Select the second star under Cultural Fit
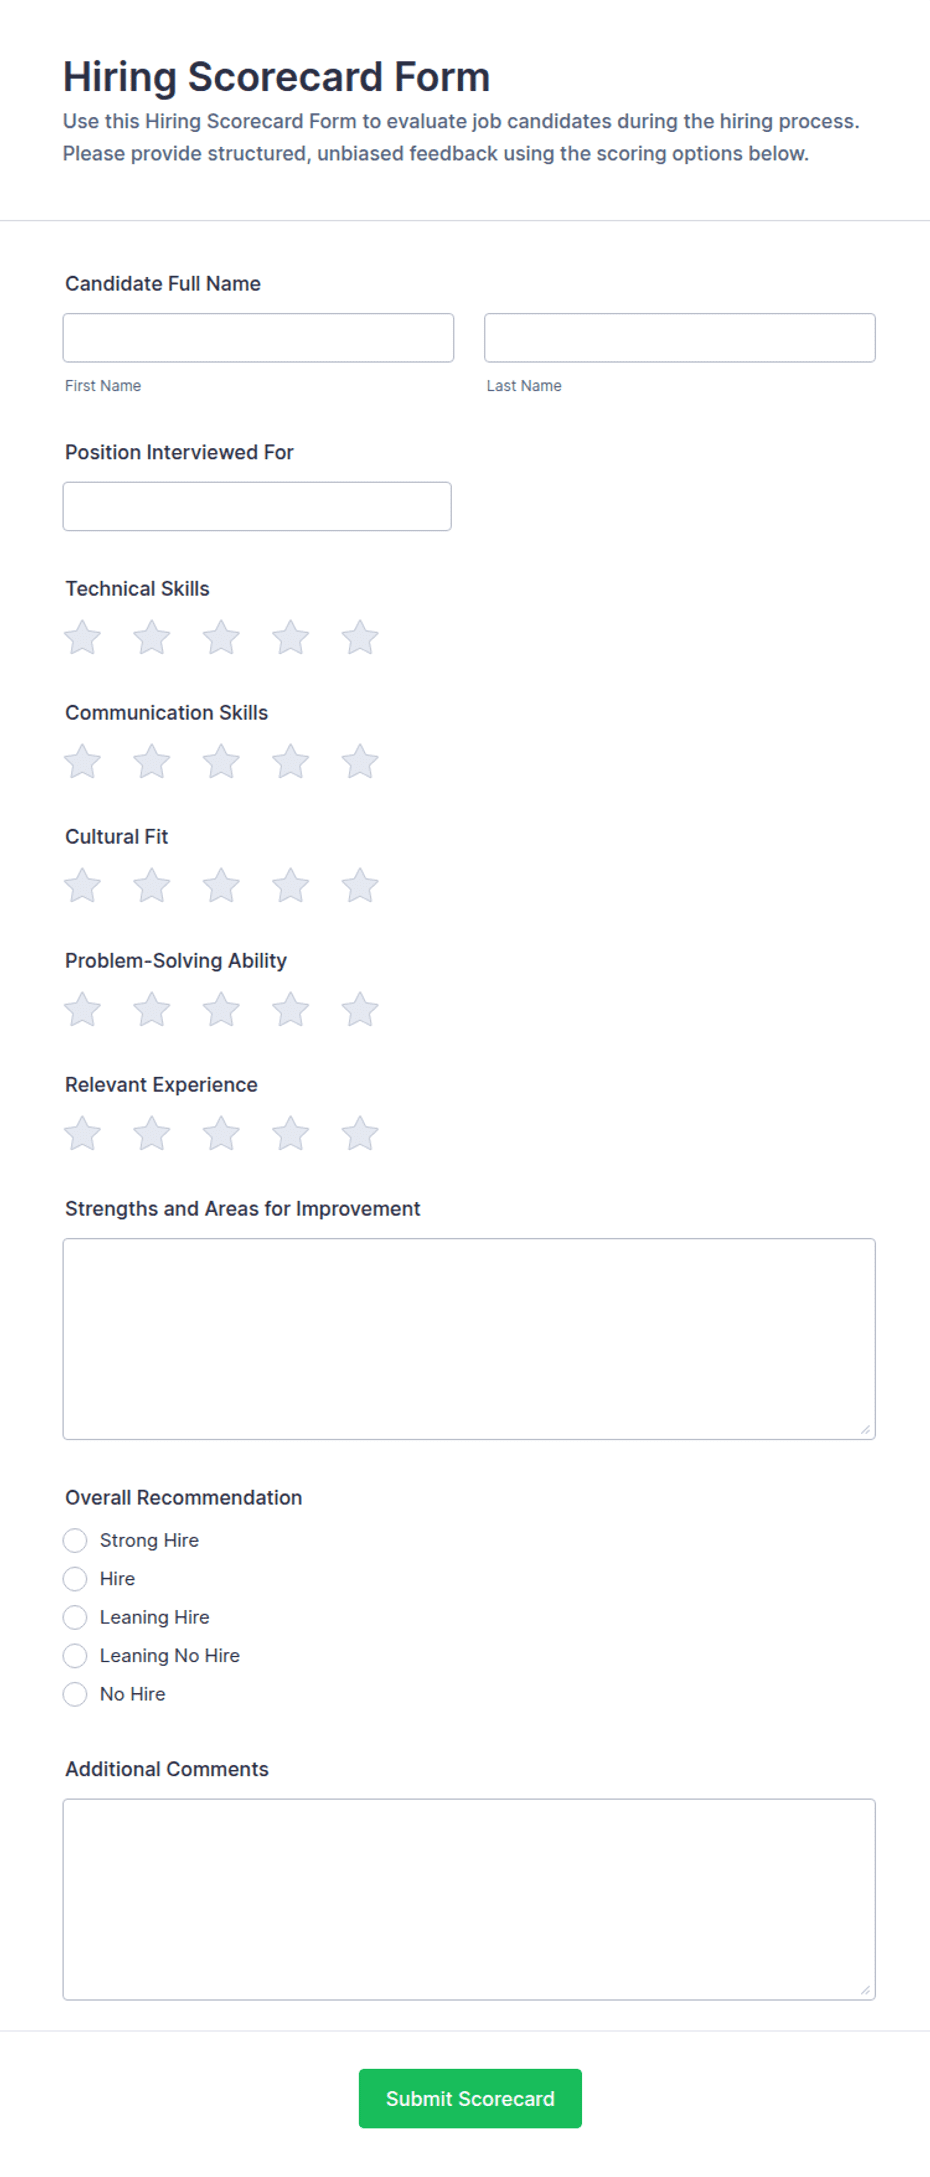This screenshot has height=2177, width=930. pyautogui.click(x=152, y=885)
